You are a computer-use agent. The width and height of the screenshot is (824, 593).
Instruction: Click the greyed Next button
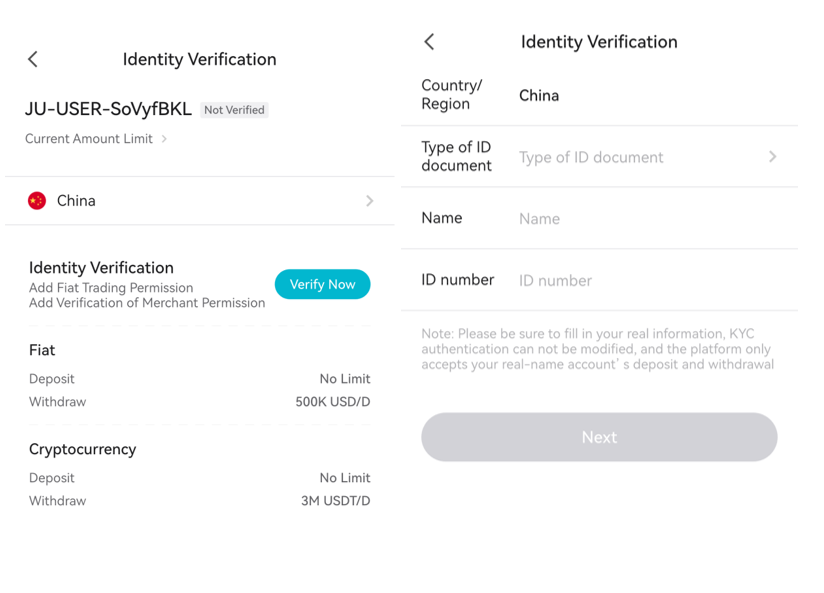(x=599, y=437)
